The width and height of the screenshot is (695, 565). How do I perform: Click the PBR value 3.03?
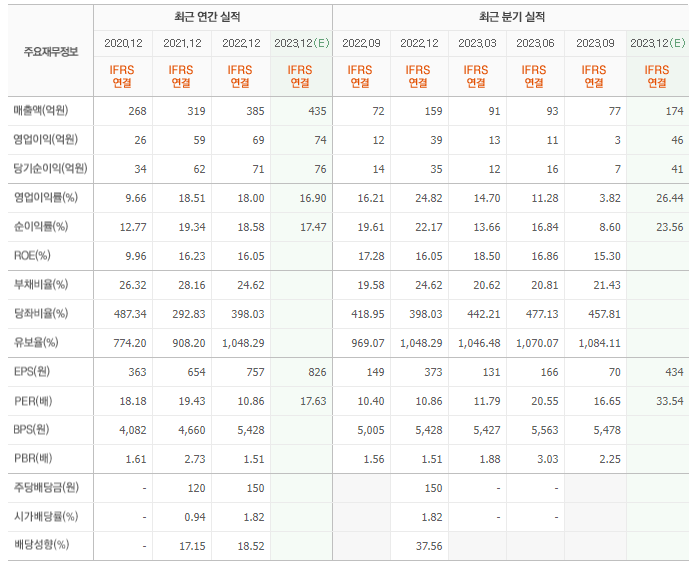click(x=548, y=459)
